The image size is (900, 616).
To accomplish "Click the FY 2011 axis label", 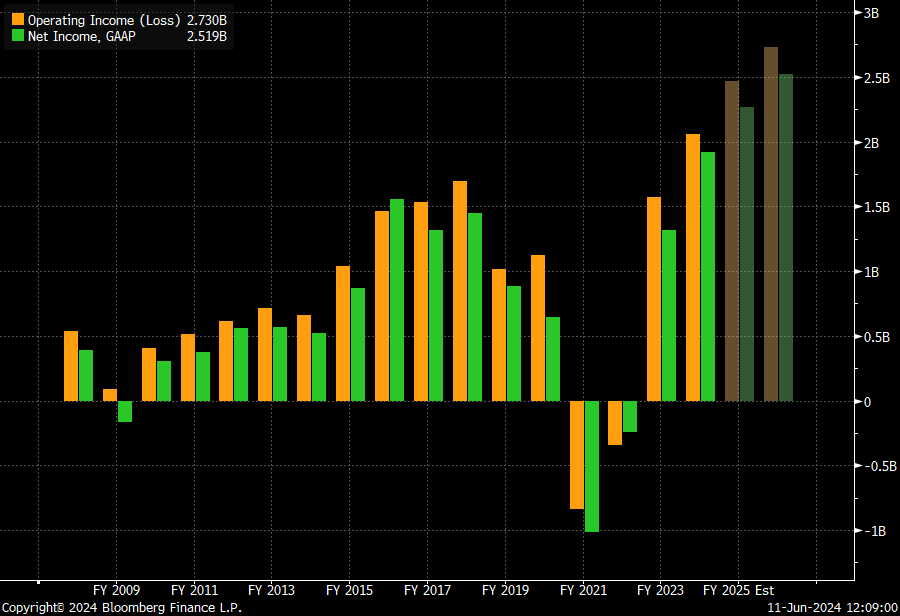I will tap(195, 590).
